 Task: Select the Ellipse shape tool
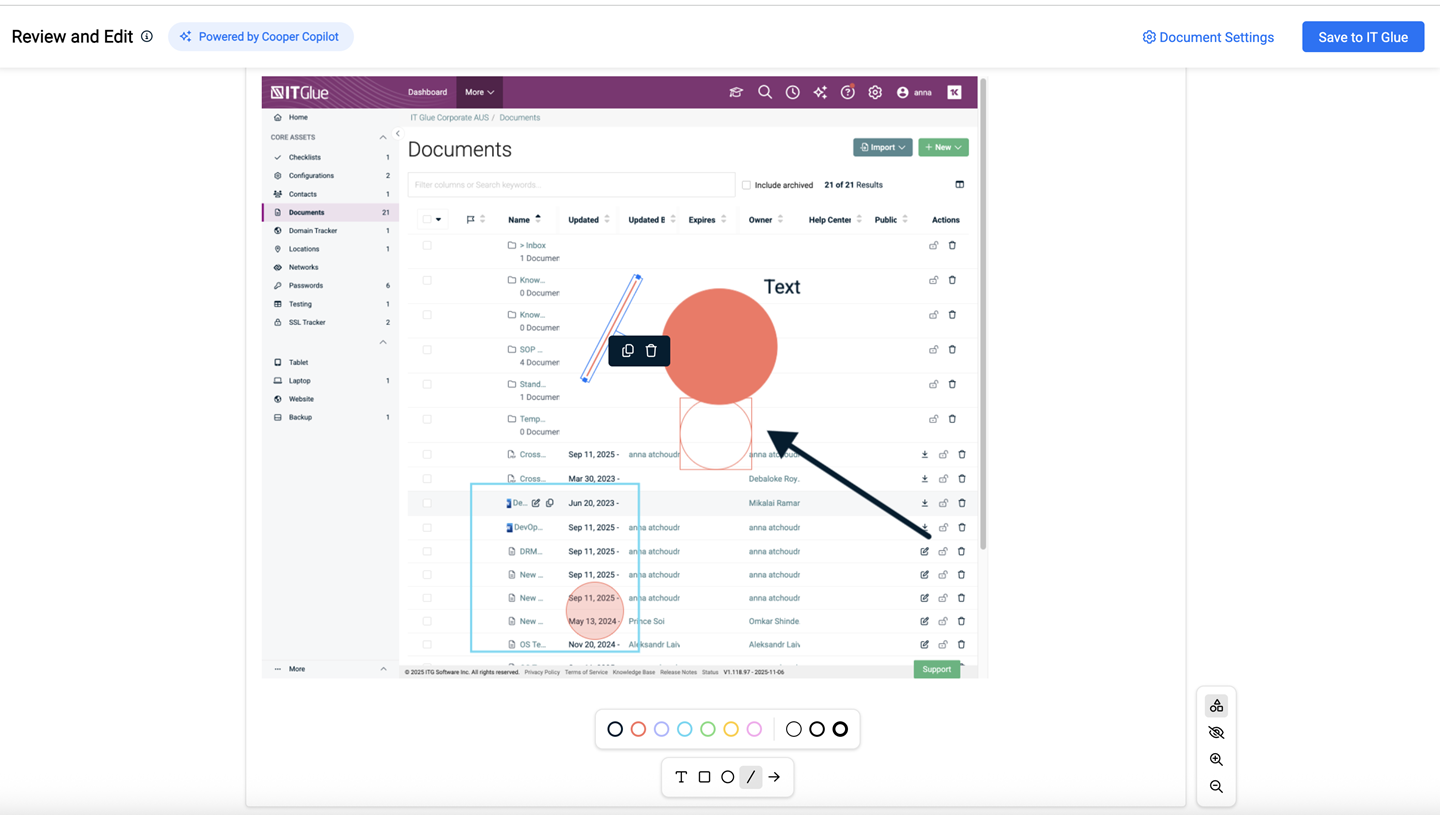728,777
